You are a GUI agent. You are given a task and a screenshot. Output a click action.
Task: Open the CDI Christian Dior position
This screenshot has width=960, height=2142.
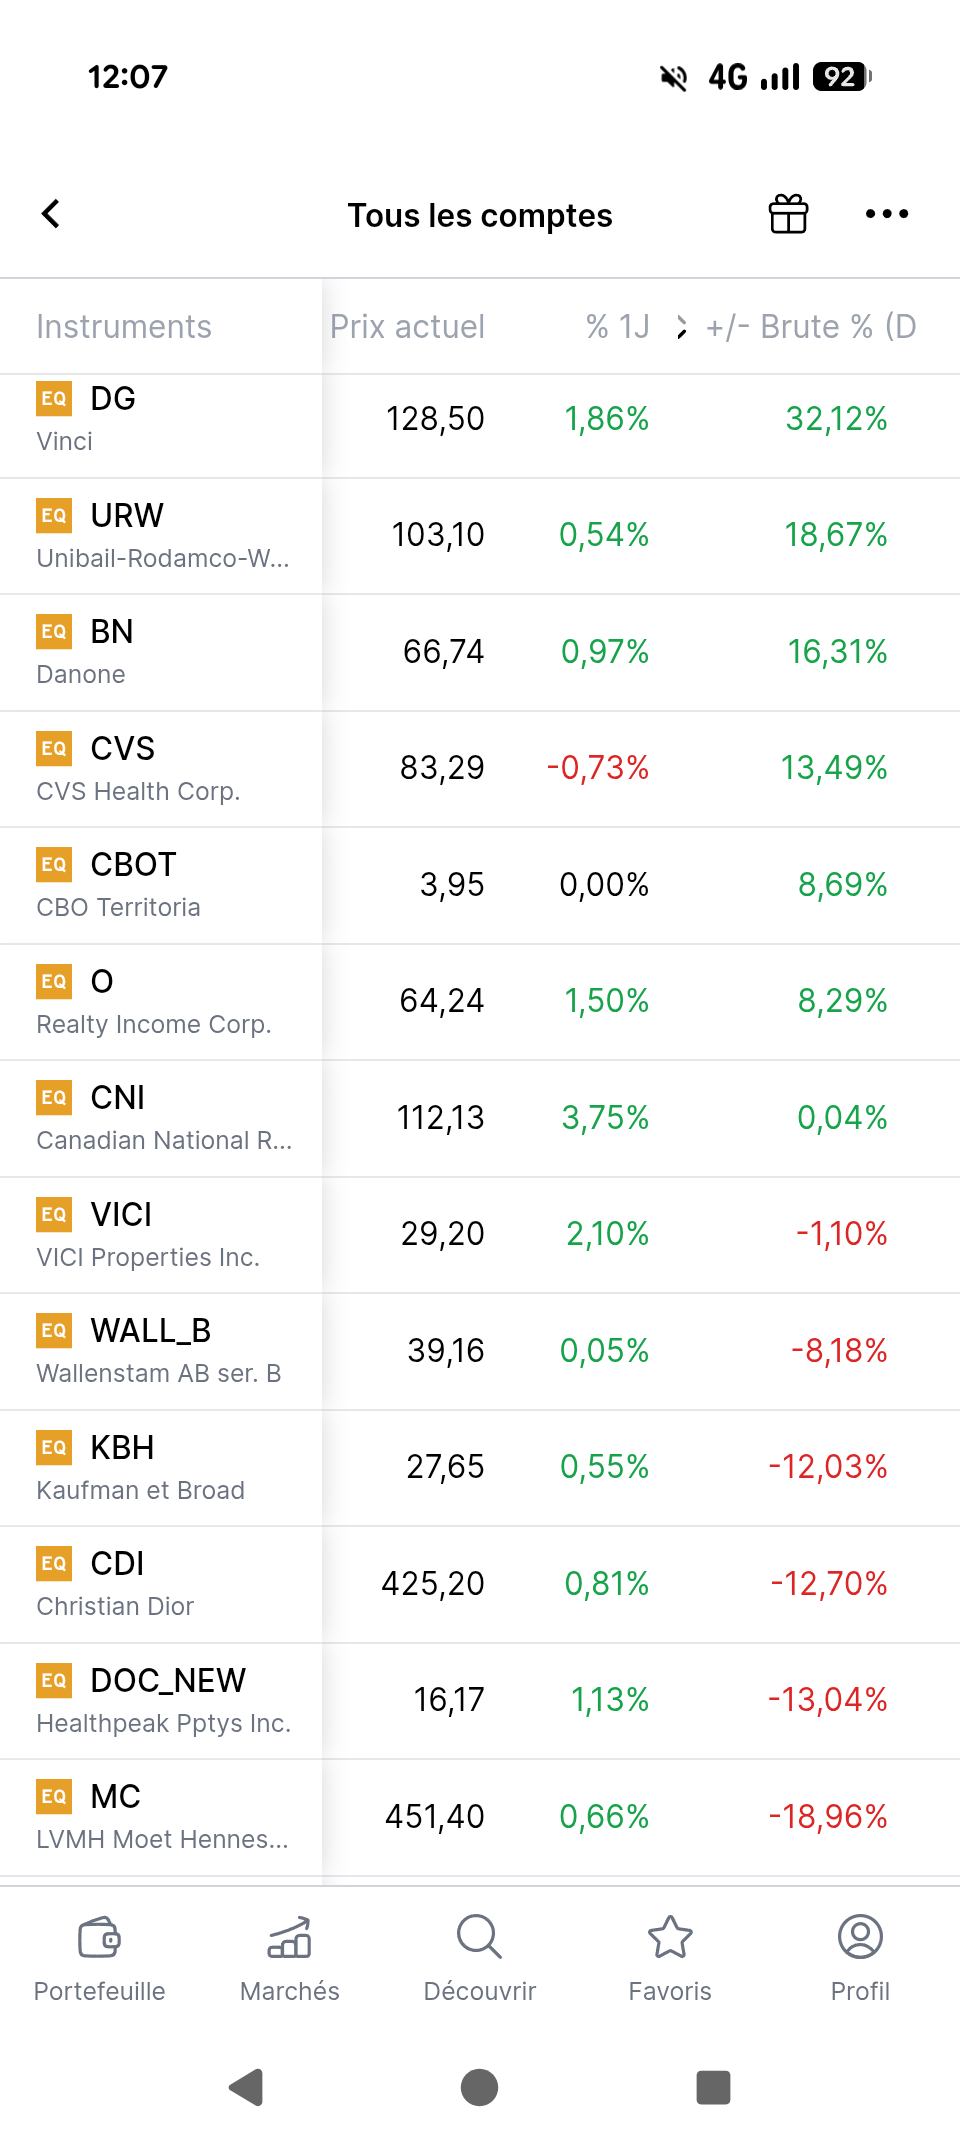pos(480,1584)
